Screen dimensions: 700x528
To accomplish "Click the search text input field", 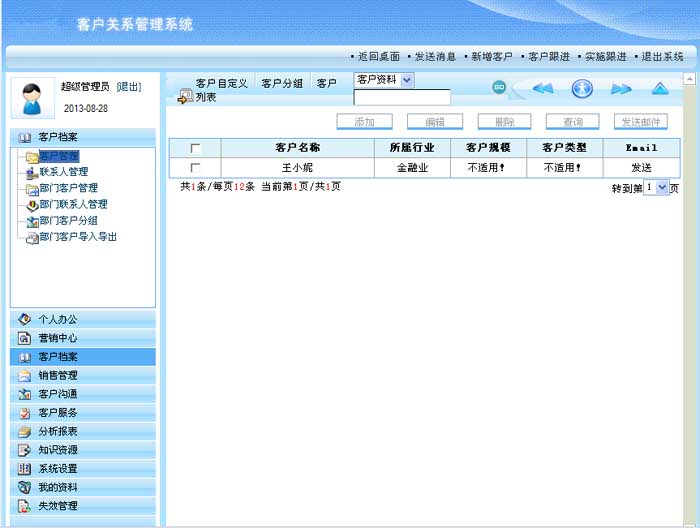I will (402, 98).
